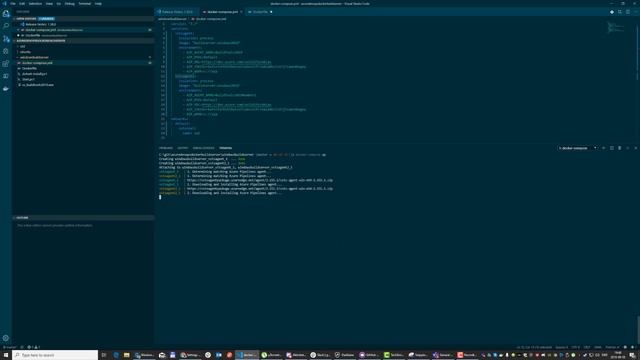Switch to the Release Notes tab

click(x=176, y=12)
